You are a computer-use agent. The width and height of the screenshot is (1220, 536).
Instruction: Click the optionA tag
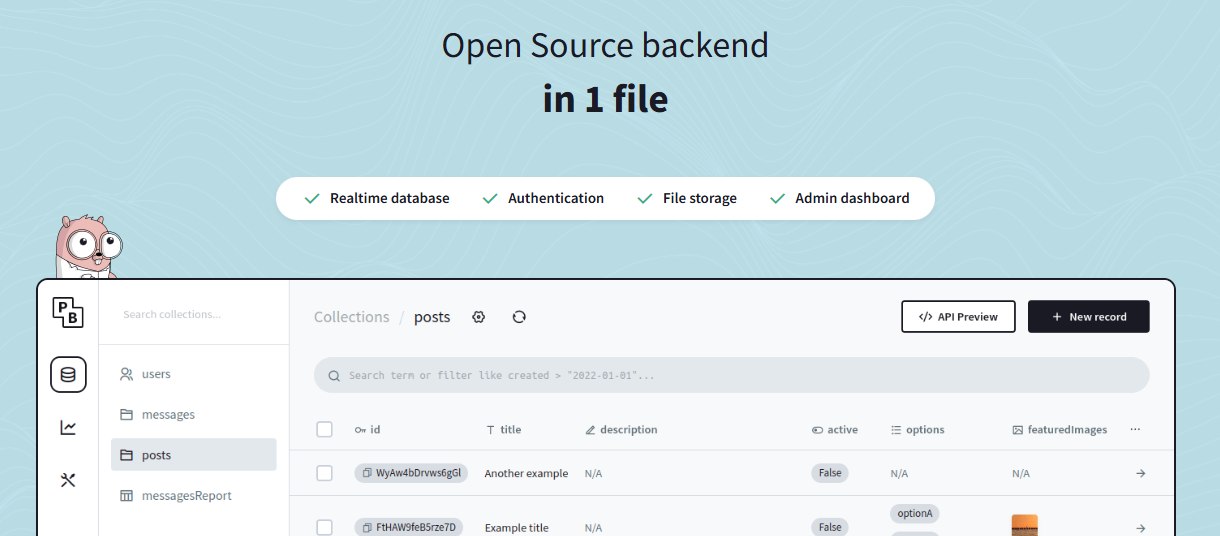coord(914,513)
